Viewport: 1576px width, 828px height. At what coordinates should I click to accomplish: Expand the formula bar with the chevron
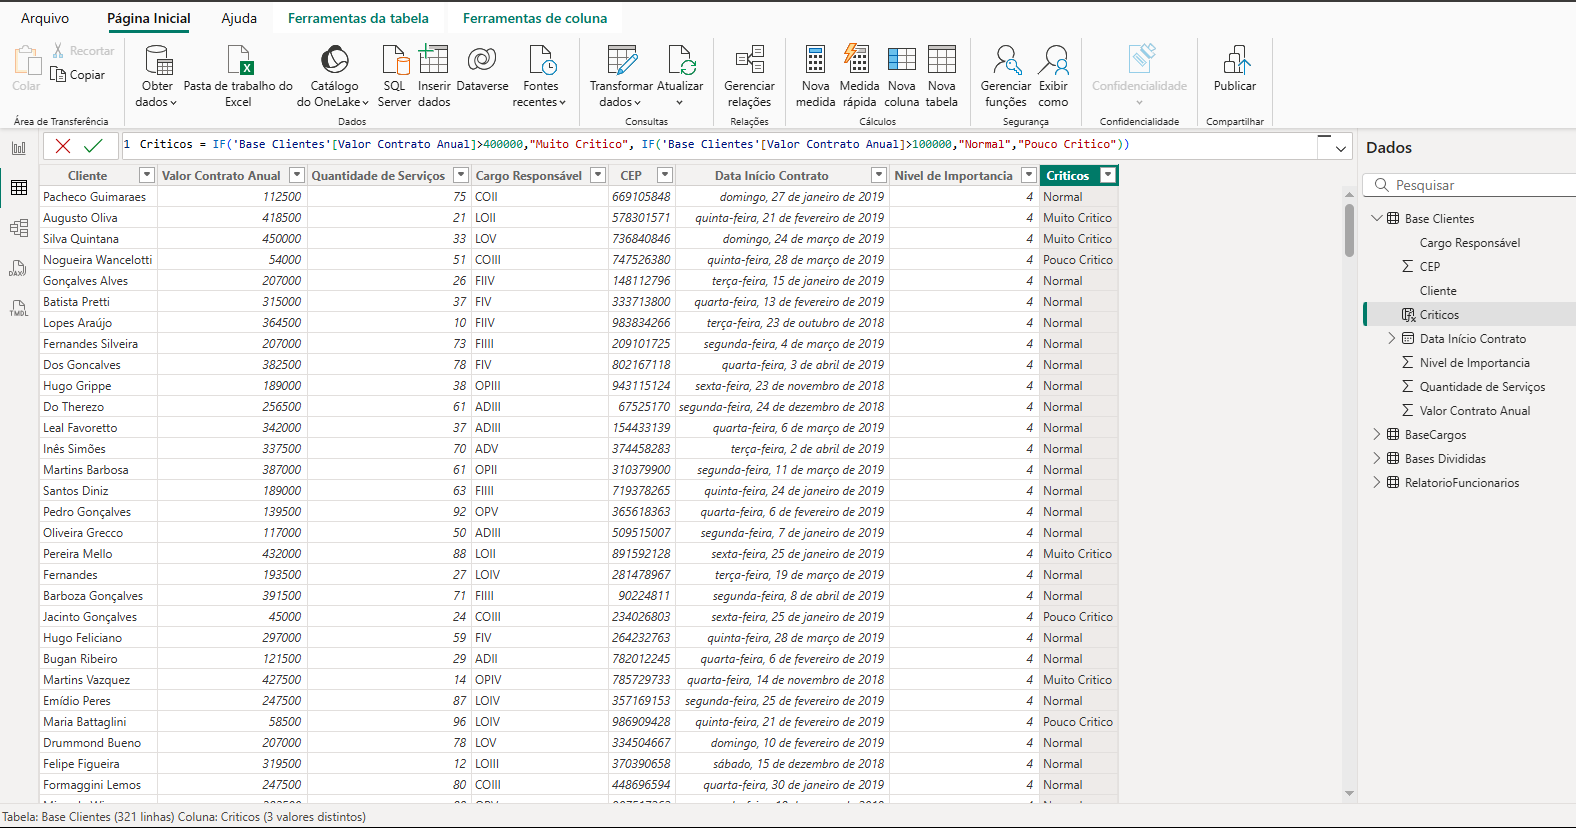(x=1340, y=148)
